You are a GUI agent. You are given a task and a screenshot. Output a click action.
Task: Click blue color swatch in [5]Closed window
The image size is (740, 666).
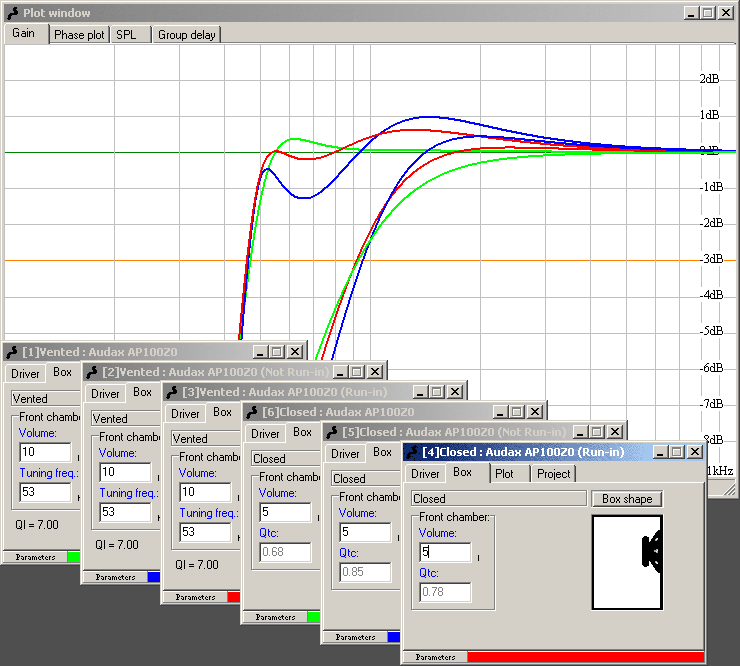394,637
